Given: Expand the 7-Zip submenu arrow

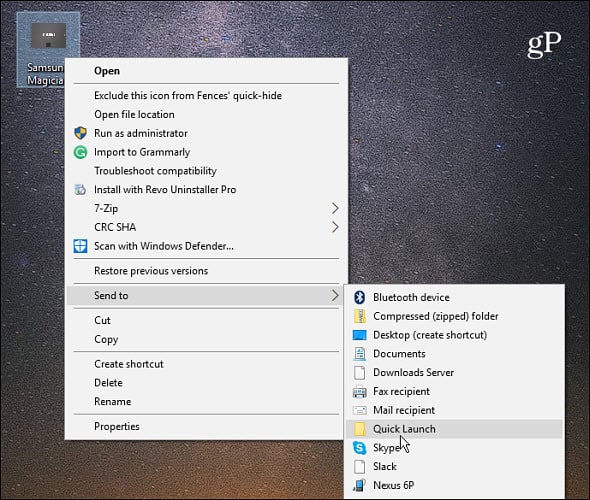Looking at the screenshot, I should (x=335, y=208).
